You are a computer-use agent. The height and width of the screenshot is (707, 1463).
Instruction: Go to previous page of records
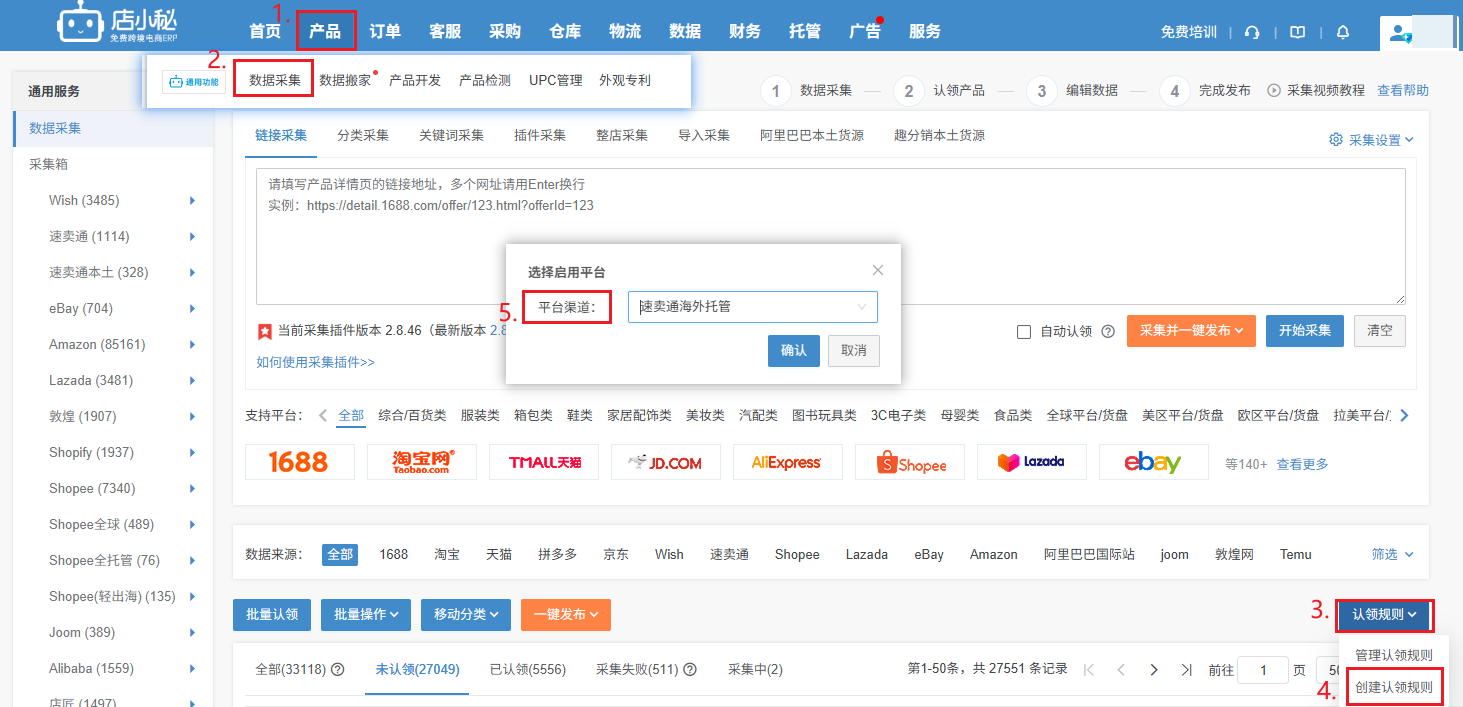1121,669
